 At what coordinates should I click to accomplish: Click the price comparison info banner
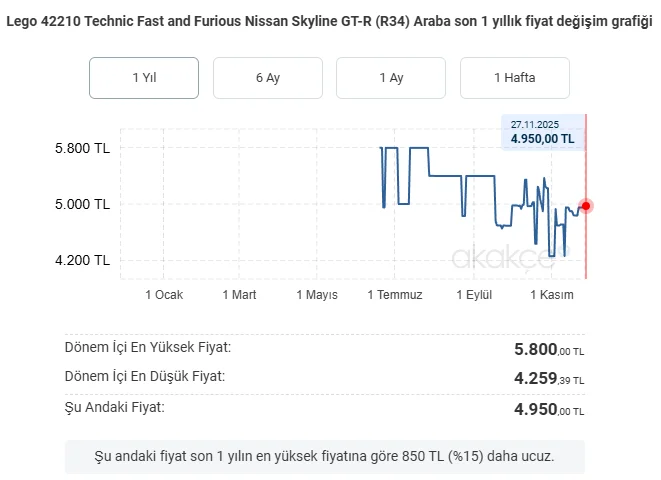(x=324, y=456)
